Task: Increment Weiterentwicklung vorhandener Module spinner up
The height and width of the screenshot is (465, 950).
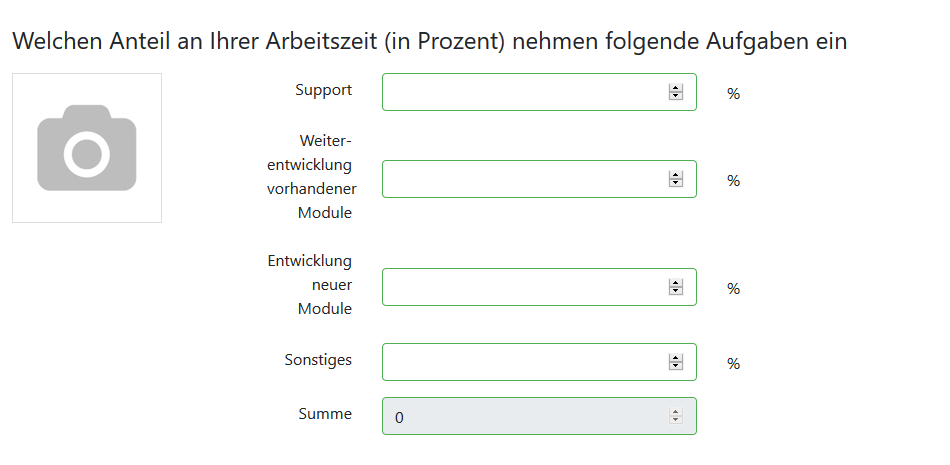Action: [676, 175]
